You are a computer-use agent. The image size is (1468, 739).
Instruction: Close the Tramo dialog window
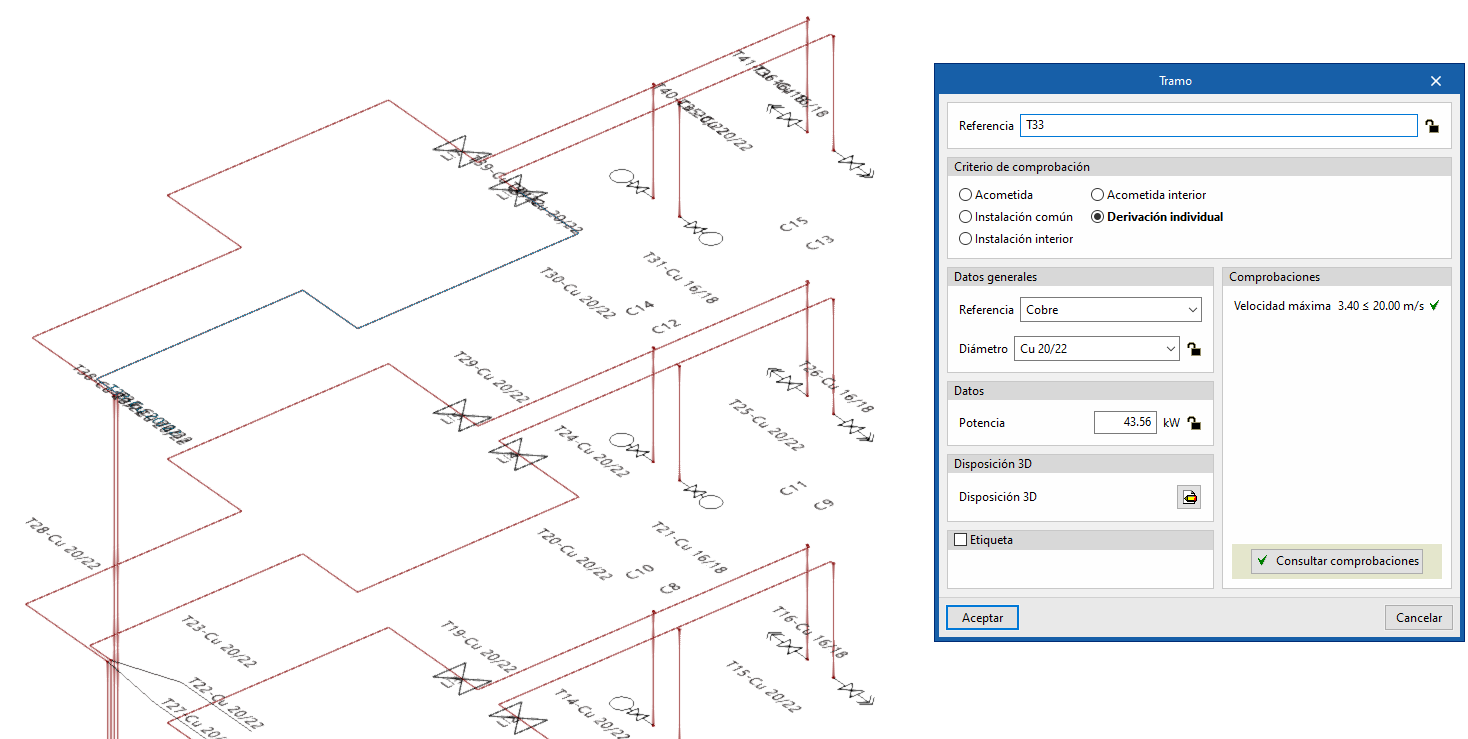pyautogui.click(x=1436, y=81)
